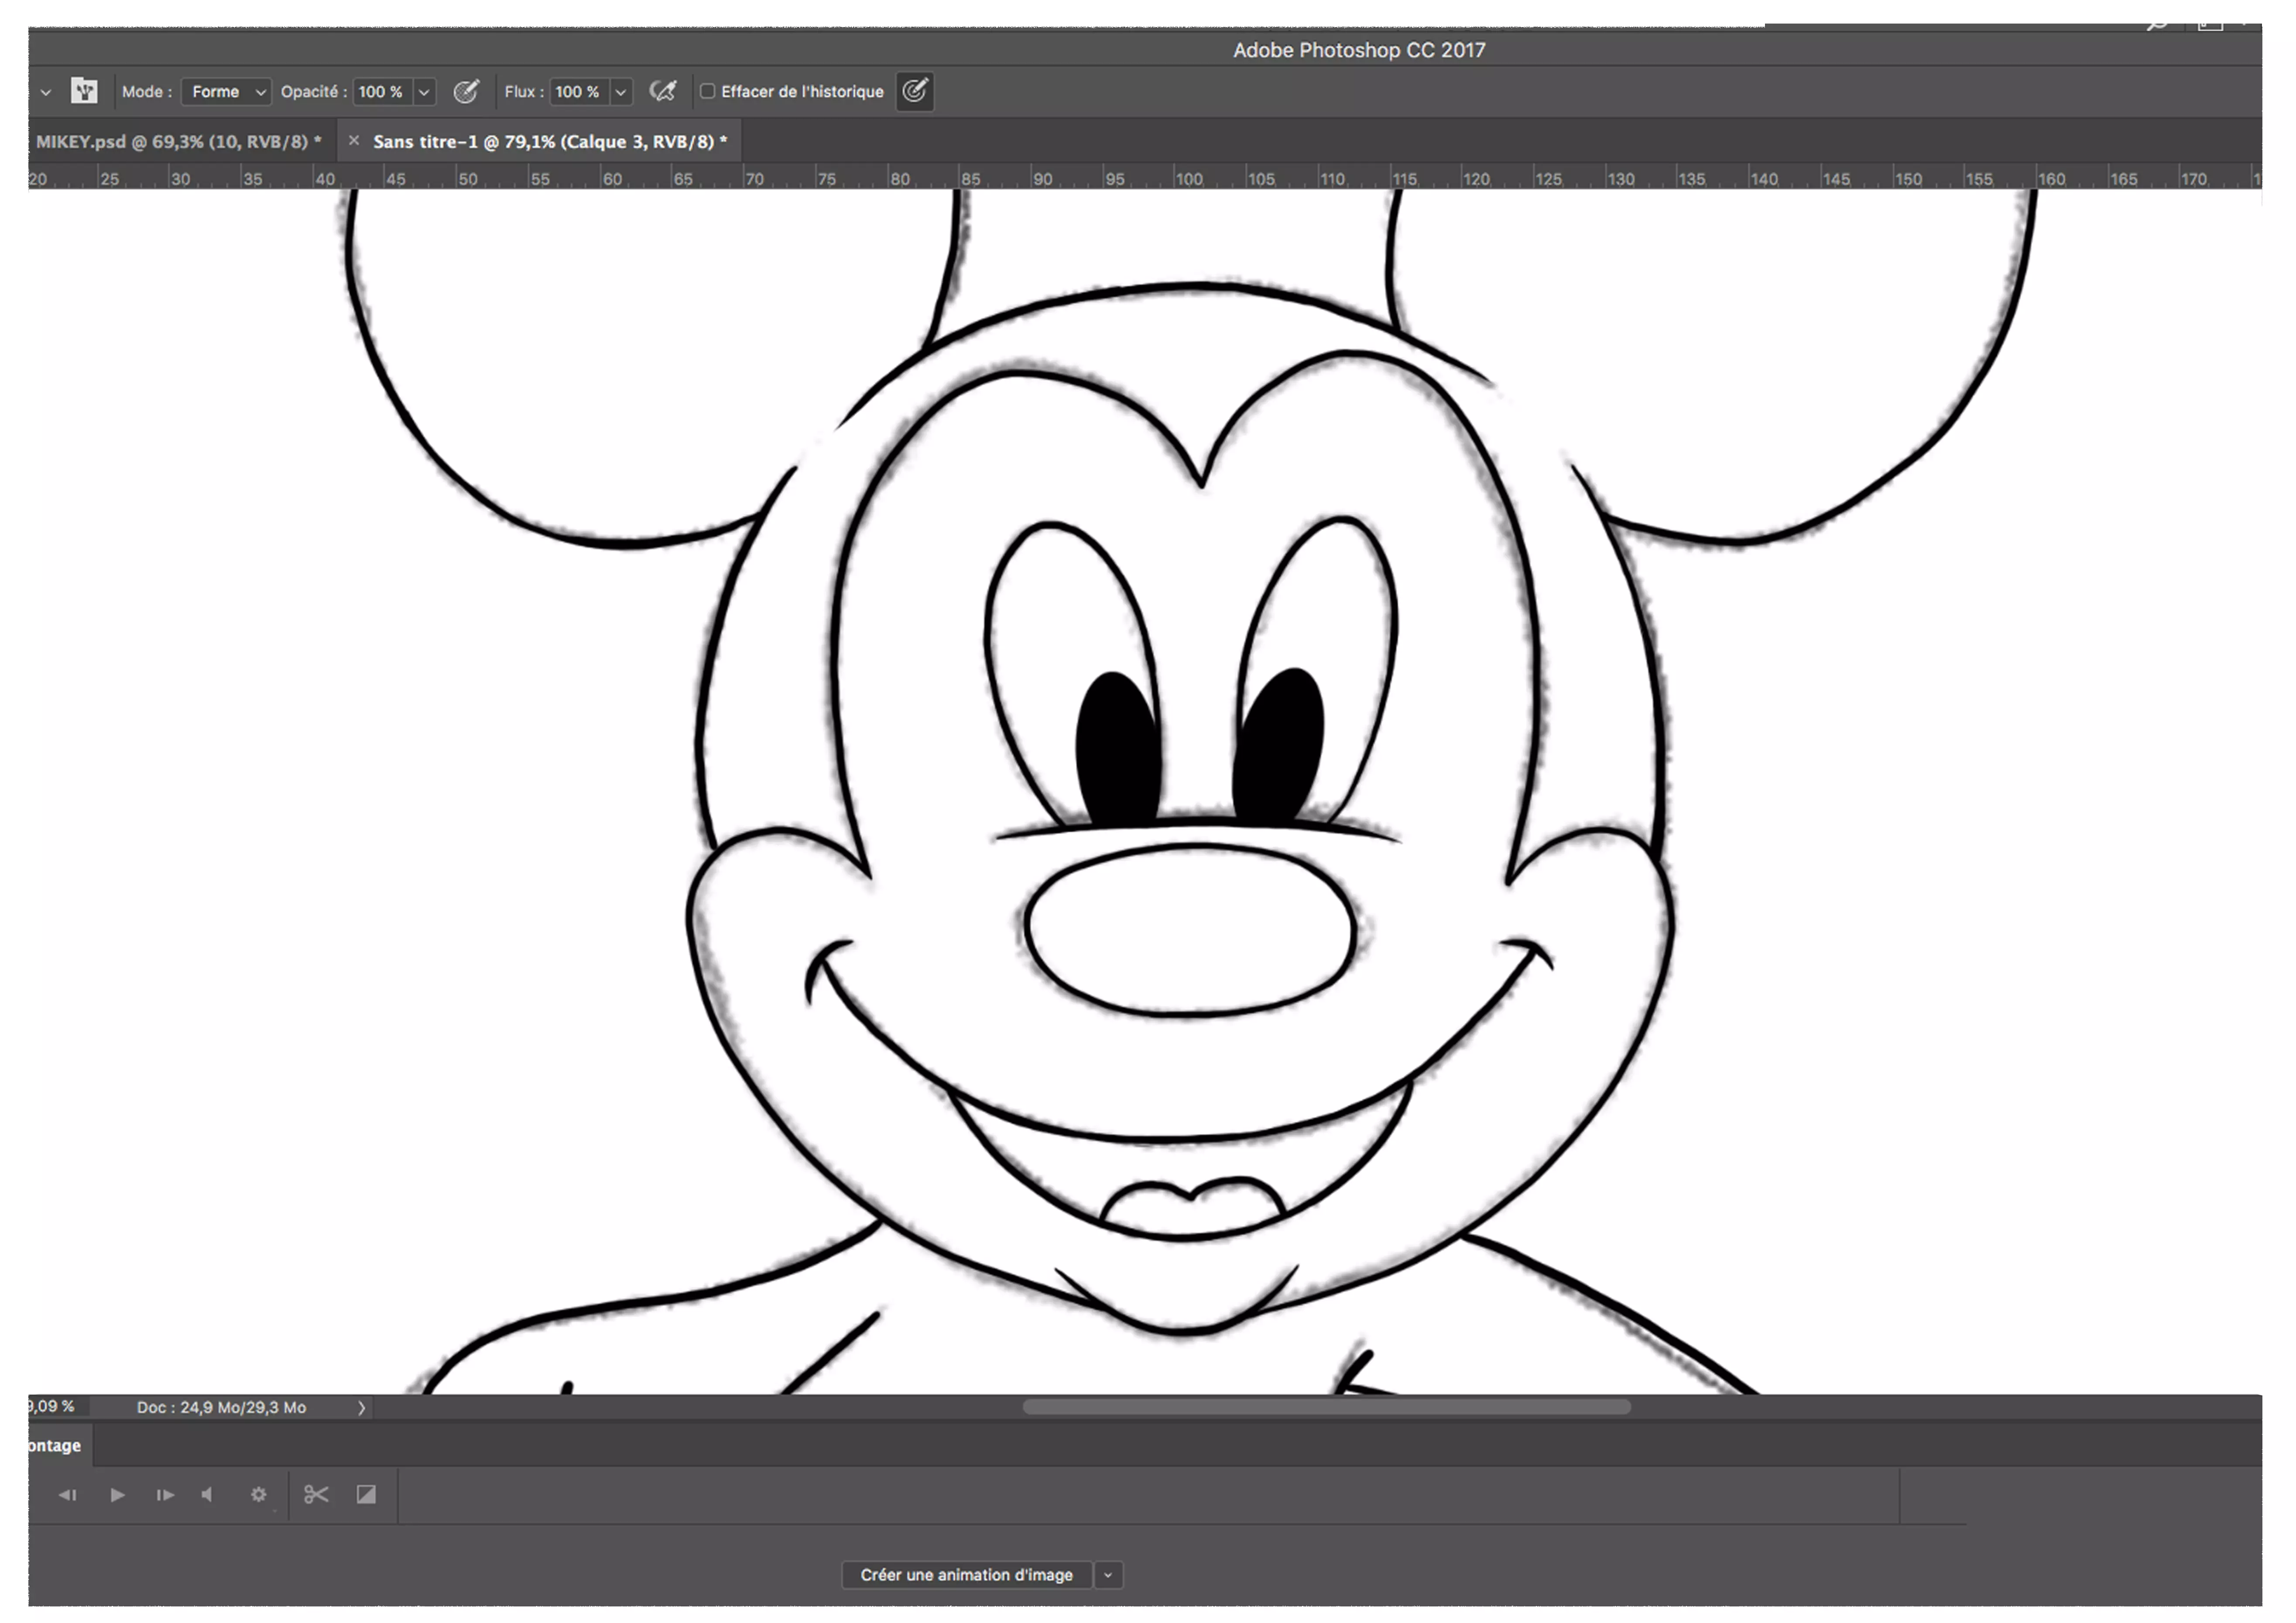Click the transition icon in the timeline toolbar
2296x1623 pixels.
pos(366,1495)
